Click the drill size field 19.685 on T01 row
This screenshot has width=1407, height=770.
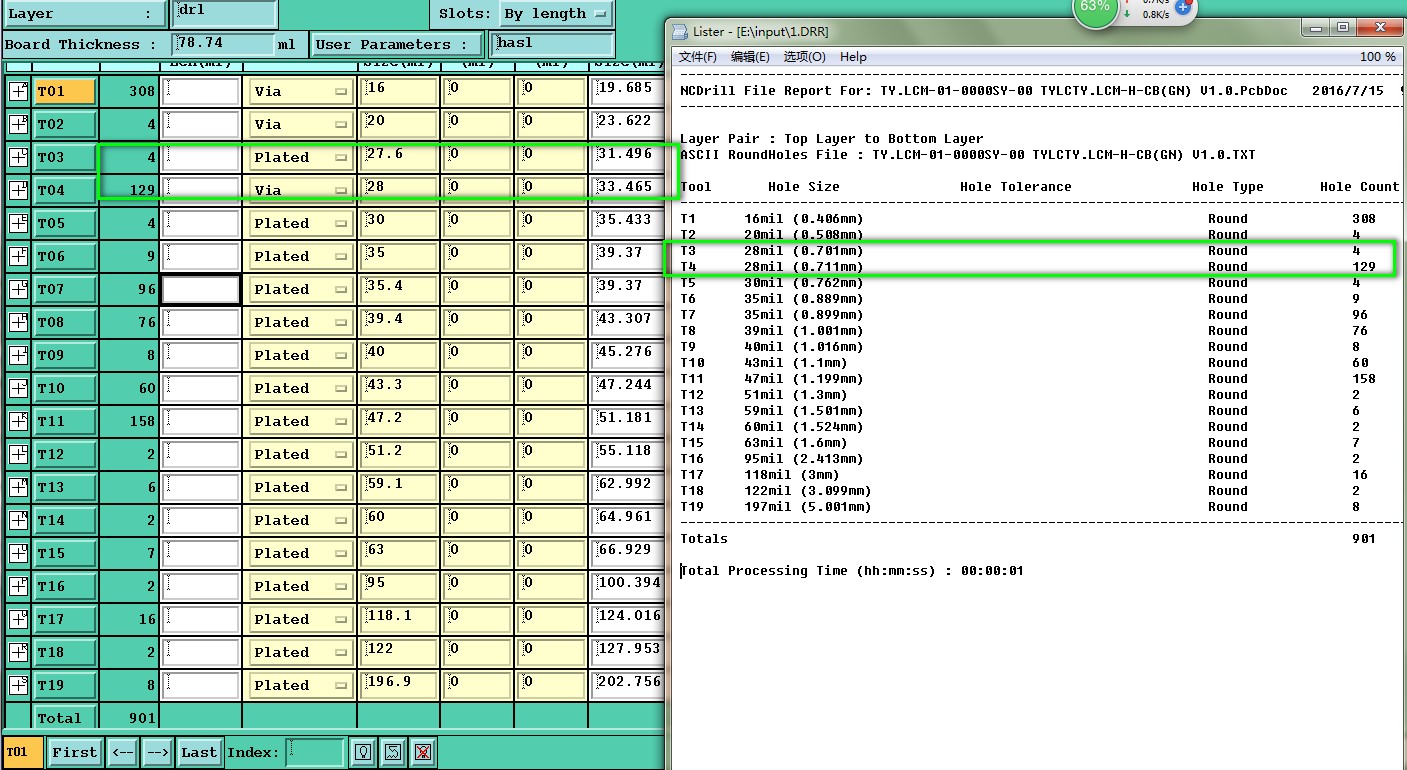point(628,92)
